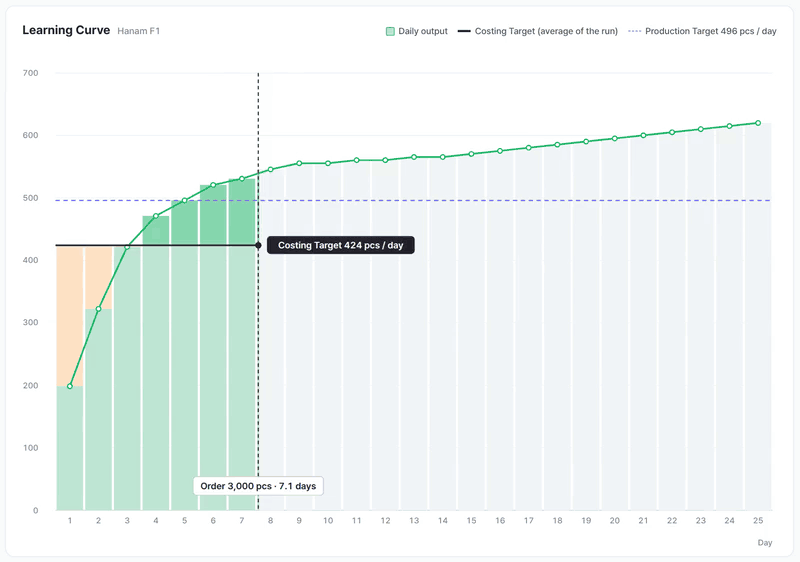Click the 700 y-axis label
Image resolution: width=800 pixels, height=562 pixels.
[31, 73]
